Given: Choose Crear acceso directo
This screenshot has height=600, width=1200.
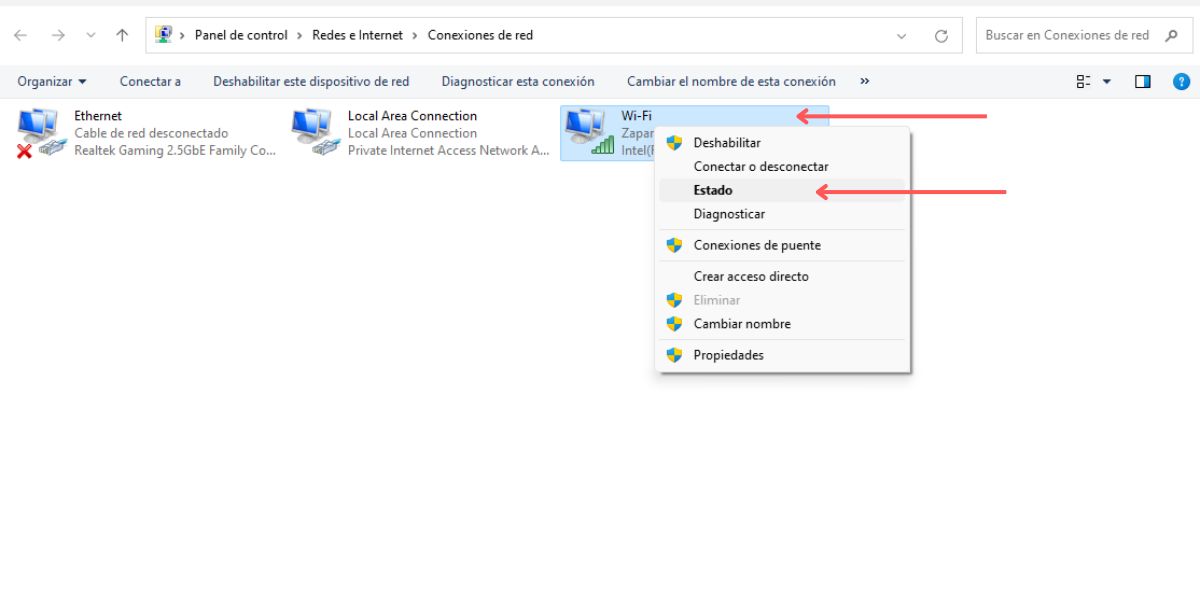Looking at the screenshot, I should point(782,276).
